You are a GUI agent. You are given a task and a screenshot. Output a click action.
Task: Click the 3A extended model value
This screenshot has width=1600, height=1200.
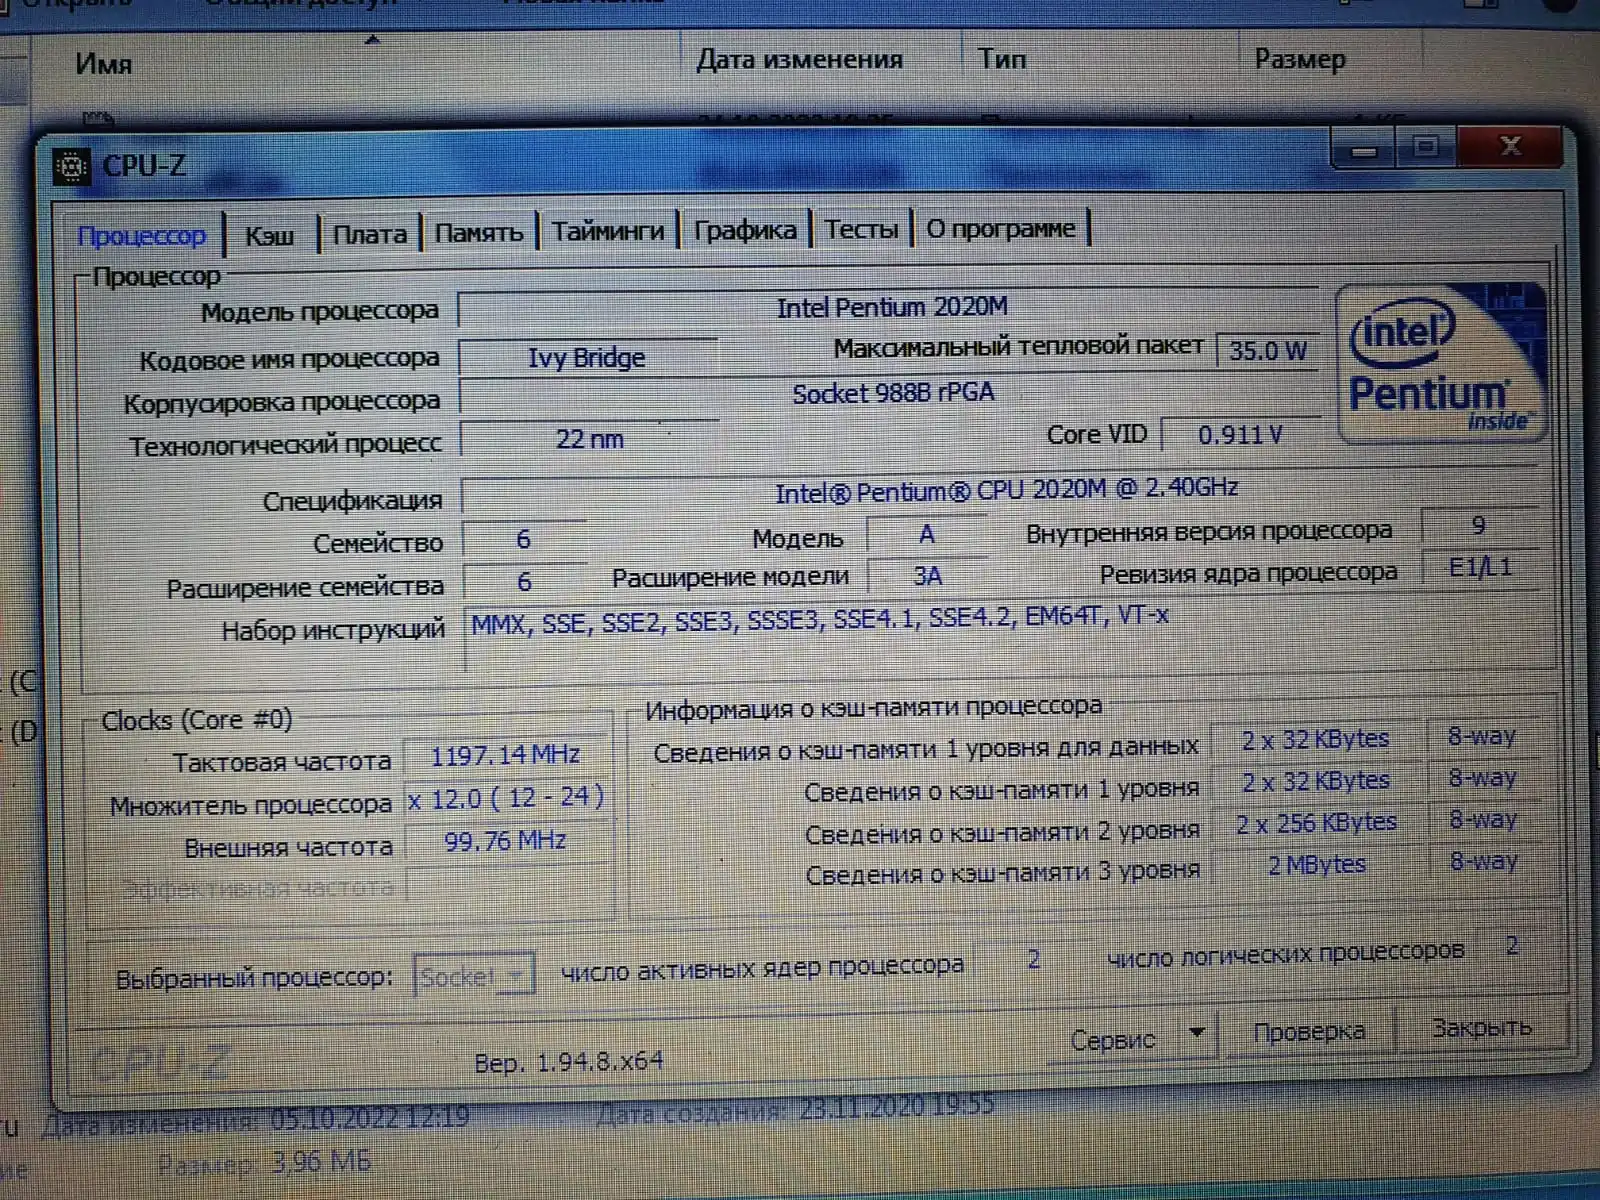[x=927, y=576]
